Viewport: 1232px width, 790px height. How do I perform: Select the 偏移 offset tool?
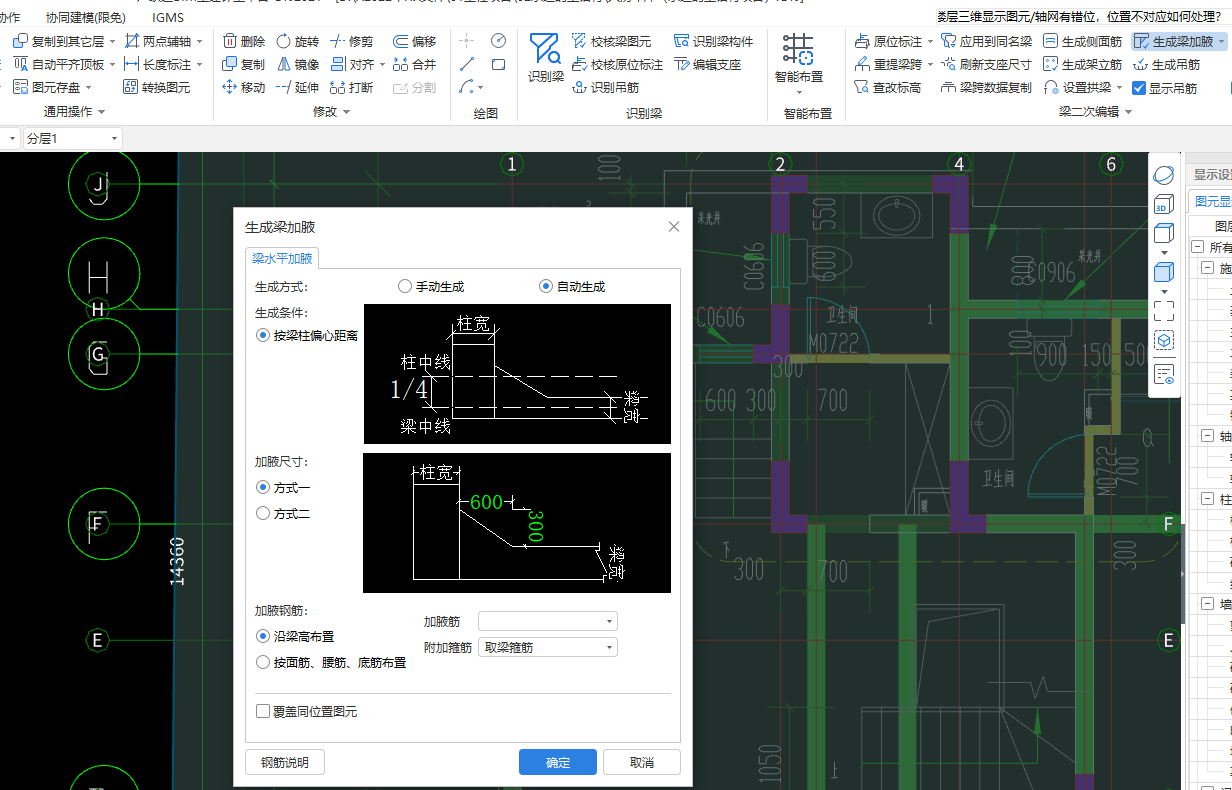click(x=414, y=41)
